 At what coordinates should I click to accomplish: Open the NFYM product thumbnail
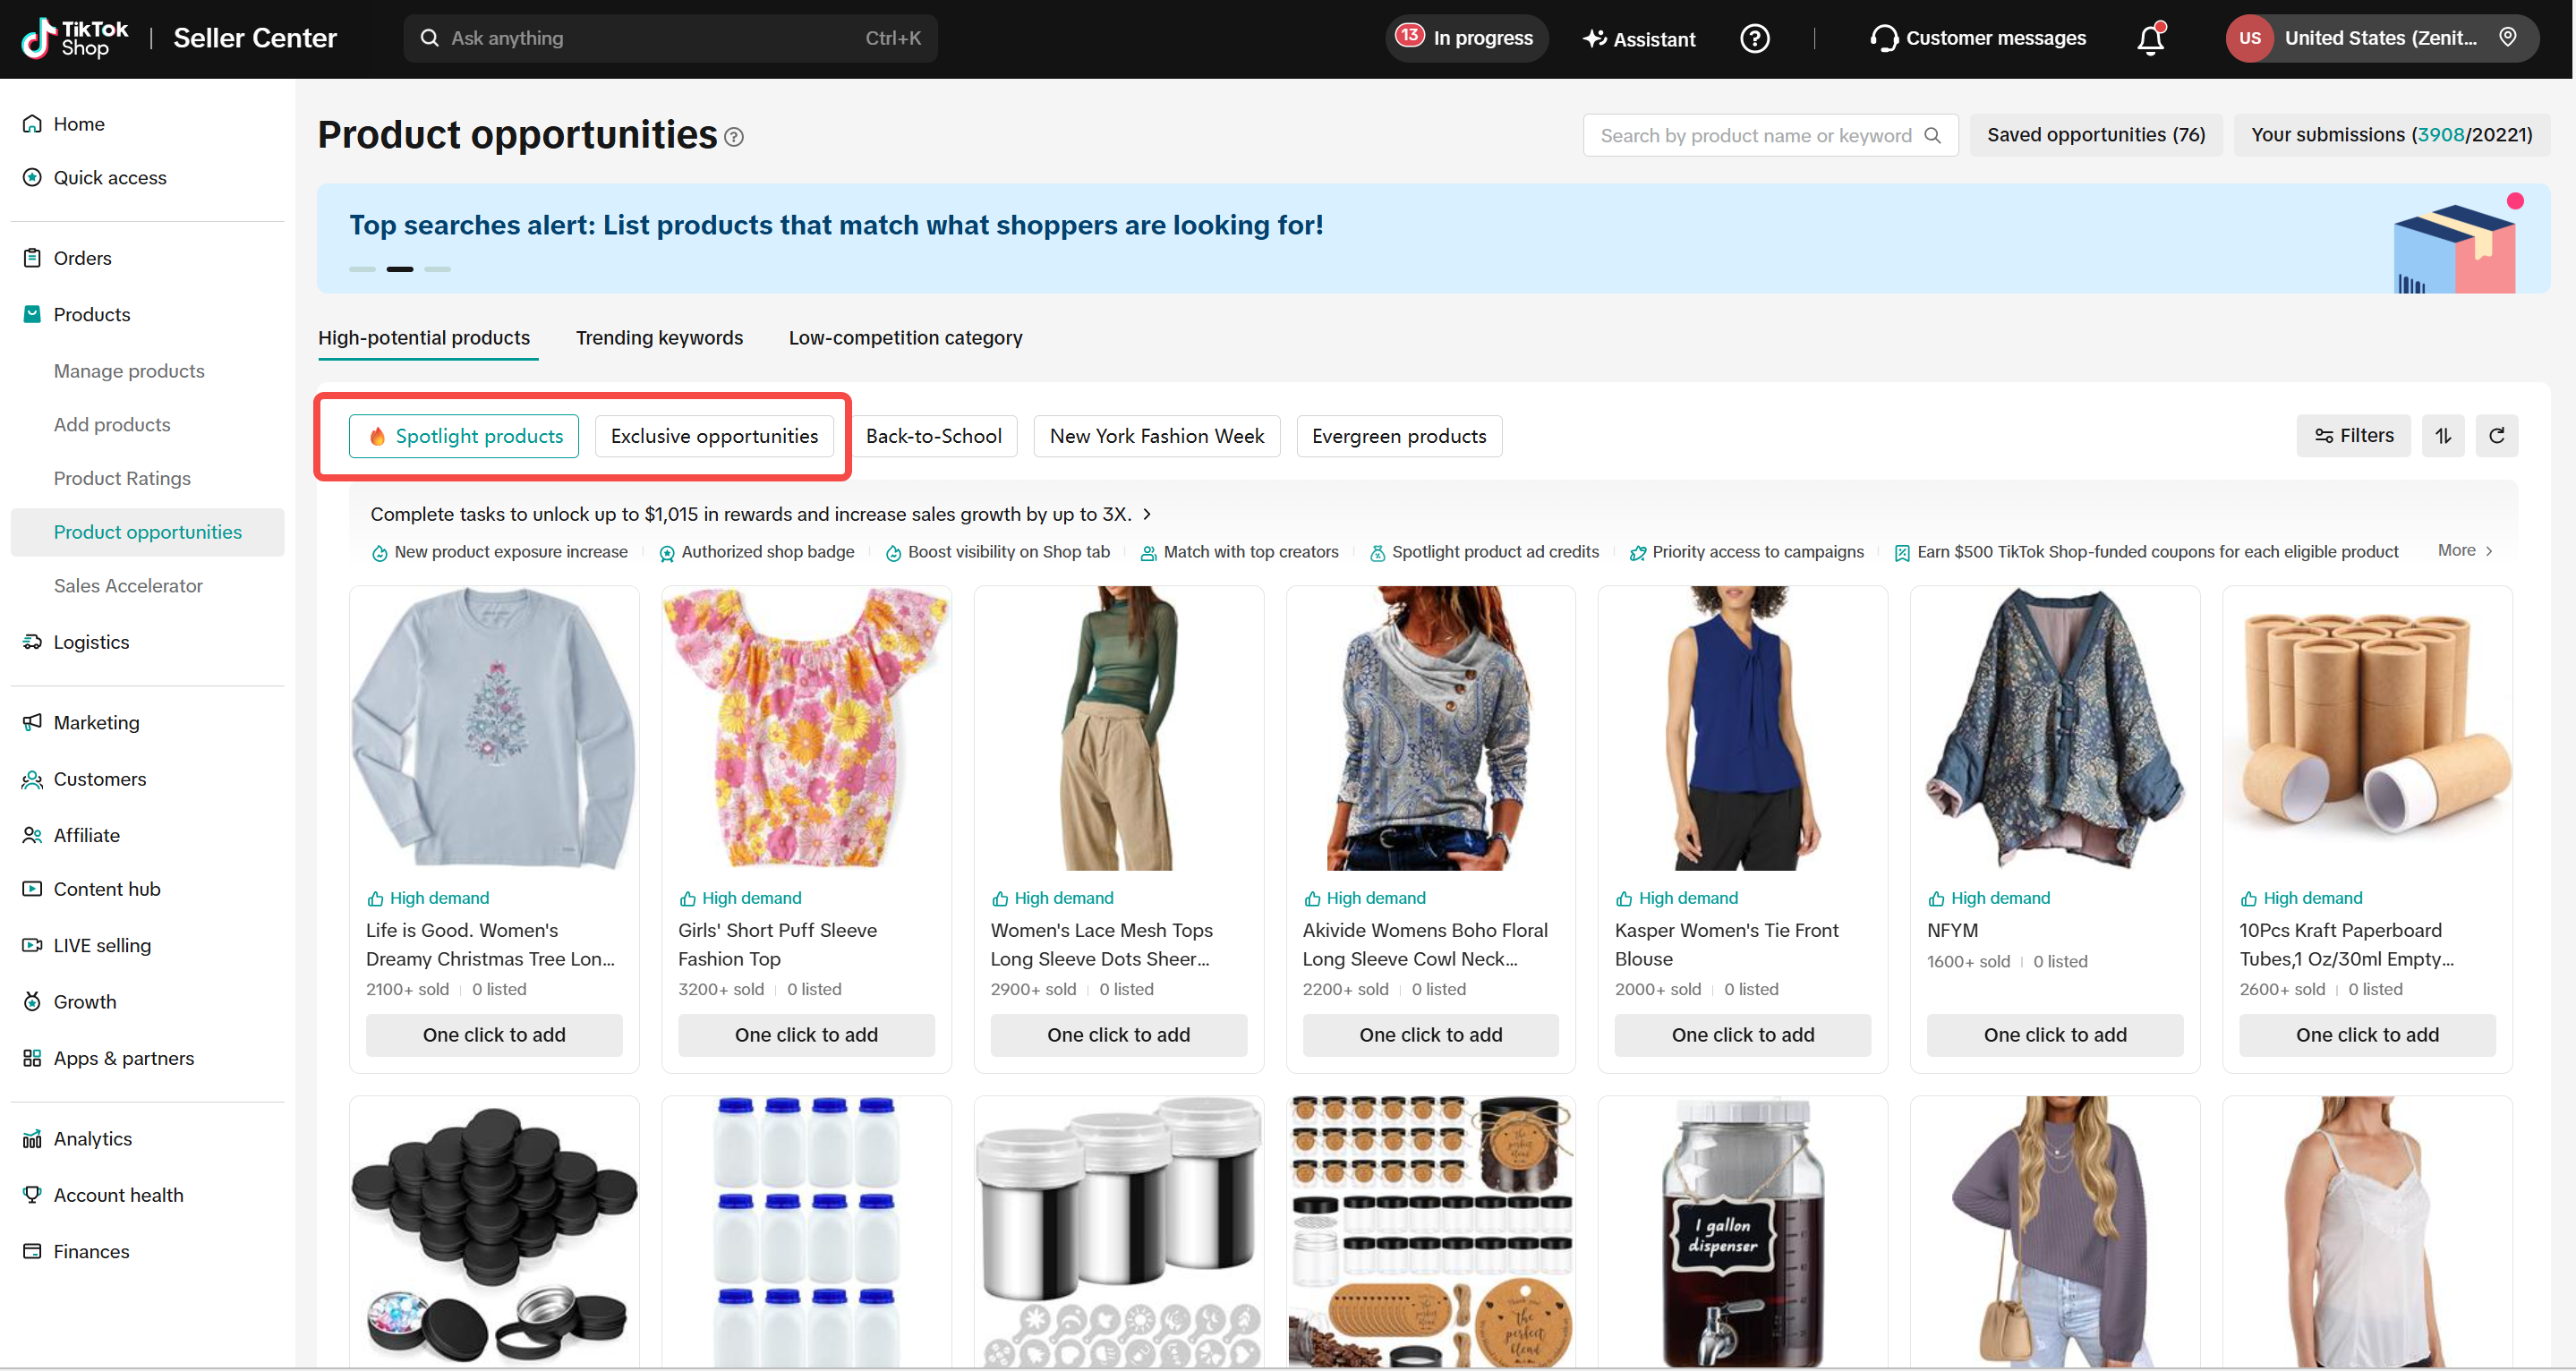(x=2055, y=728)
